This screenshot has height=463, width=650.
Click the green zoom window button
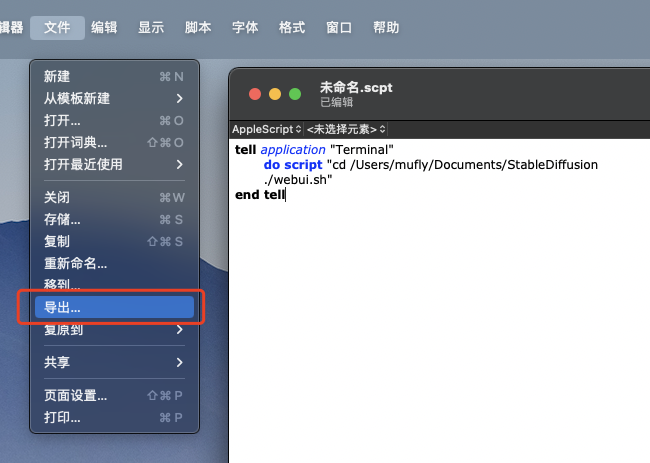pyautogui.click(x=295, y=94)
